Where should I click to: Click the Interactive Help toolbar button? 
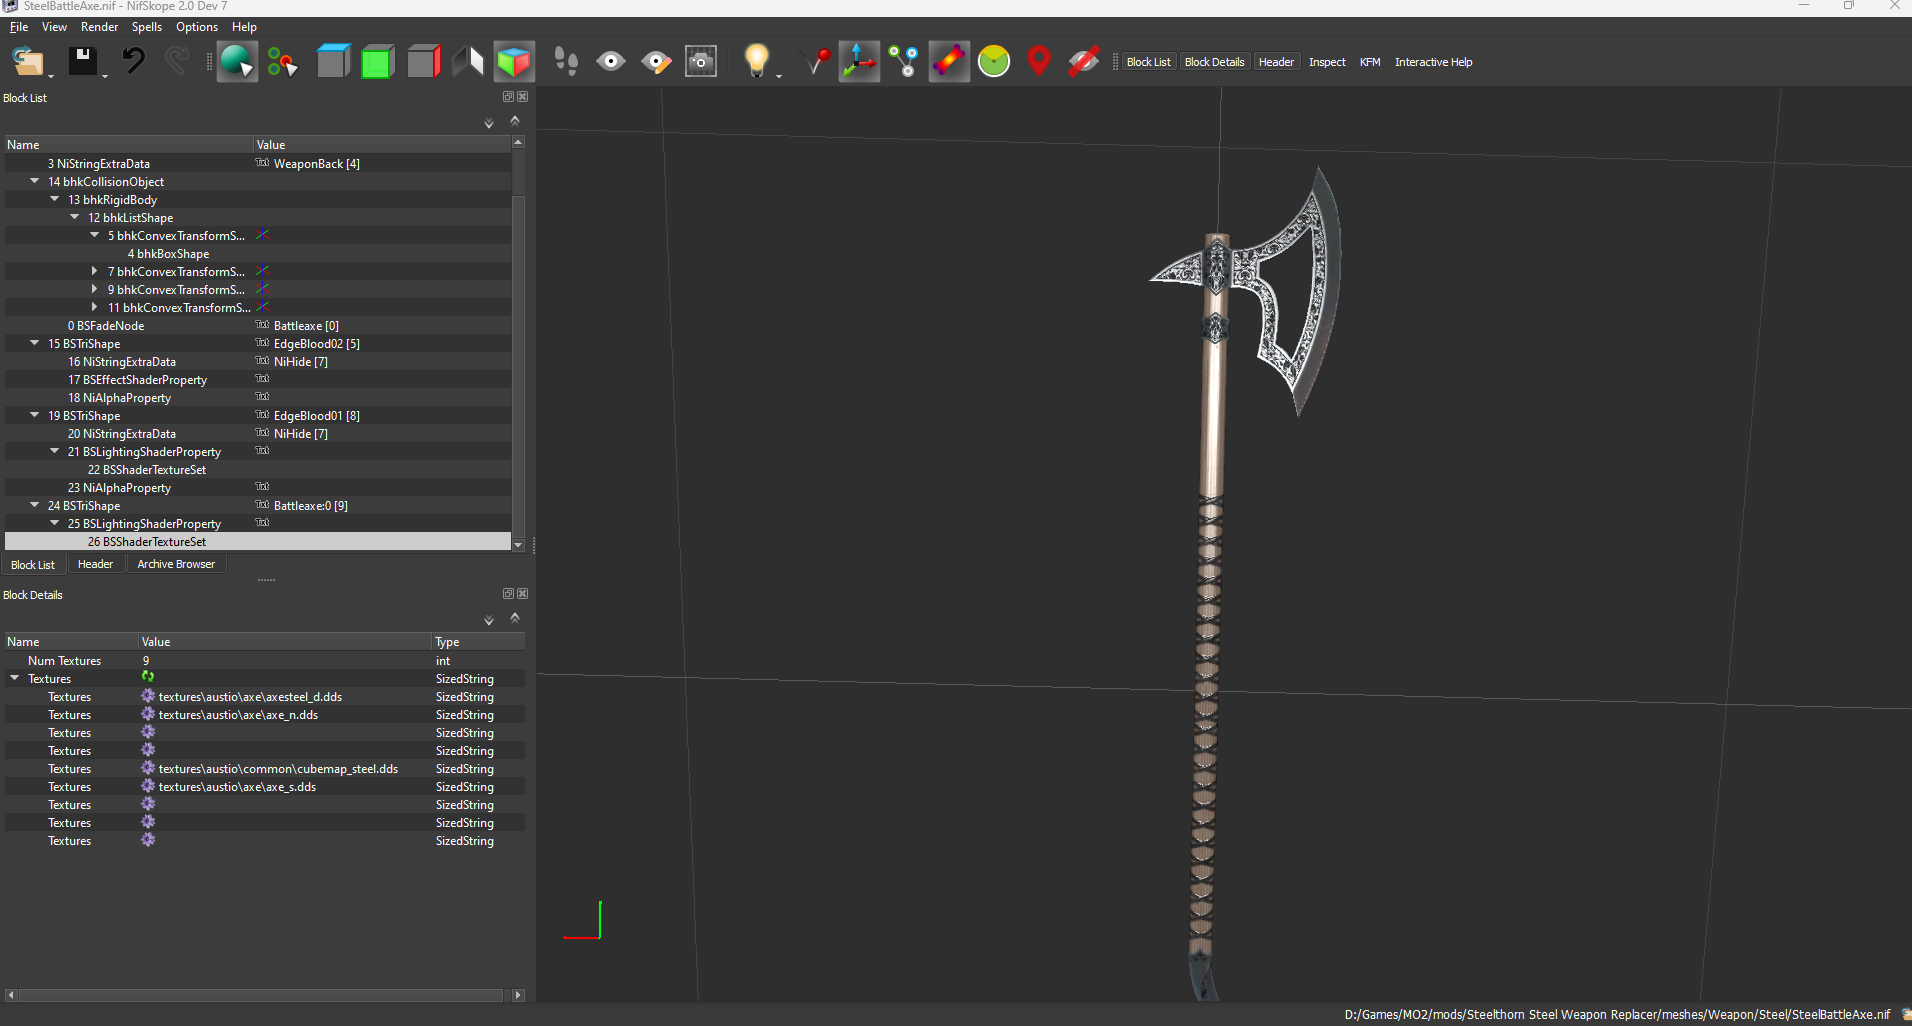[x=1433, y=62]
